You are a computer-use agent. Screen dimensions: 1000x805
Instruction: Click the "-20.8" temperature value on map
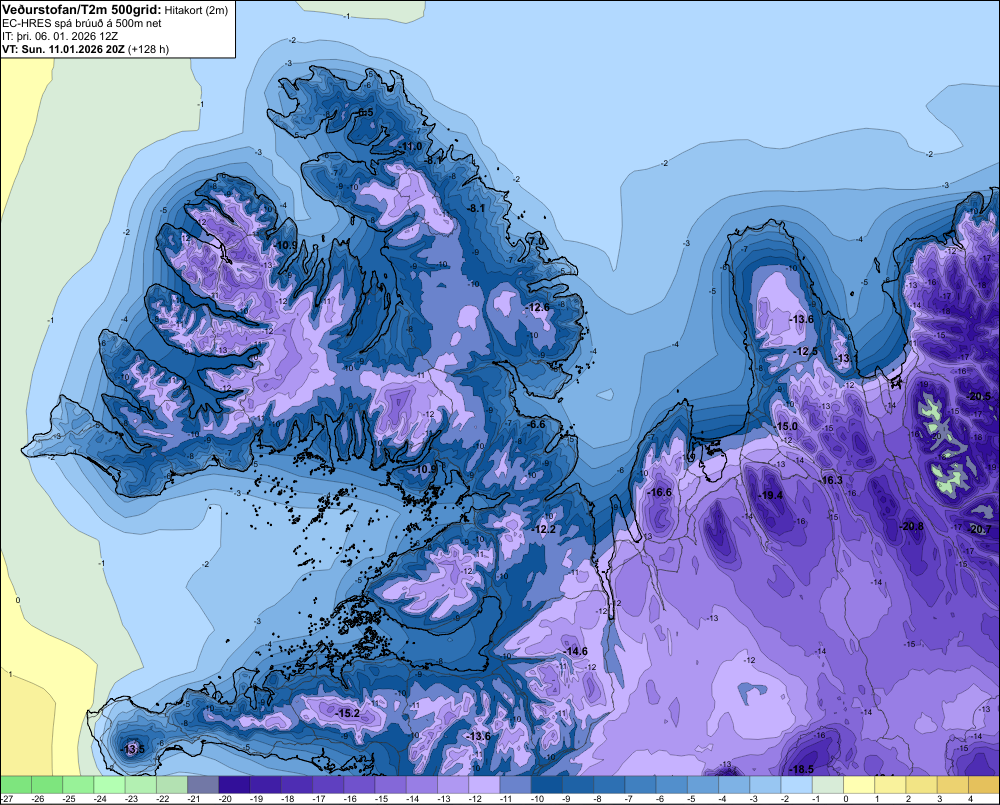pos(911,526)
